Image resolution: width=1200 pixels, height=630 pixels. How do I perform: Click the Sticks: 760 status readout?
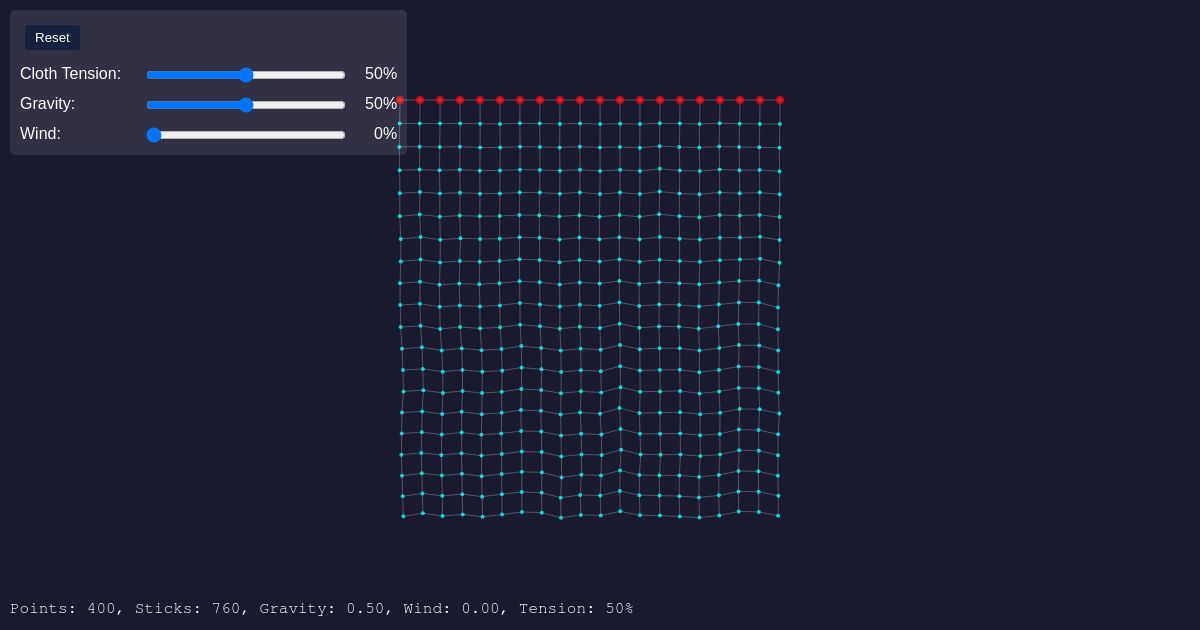point(190,609)
